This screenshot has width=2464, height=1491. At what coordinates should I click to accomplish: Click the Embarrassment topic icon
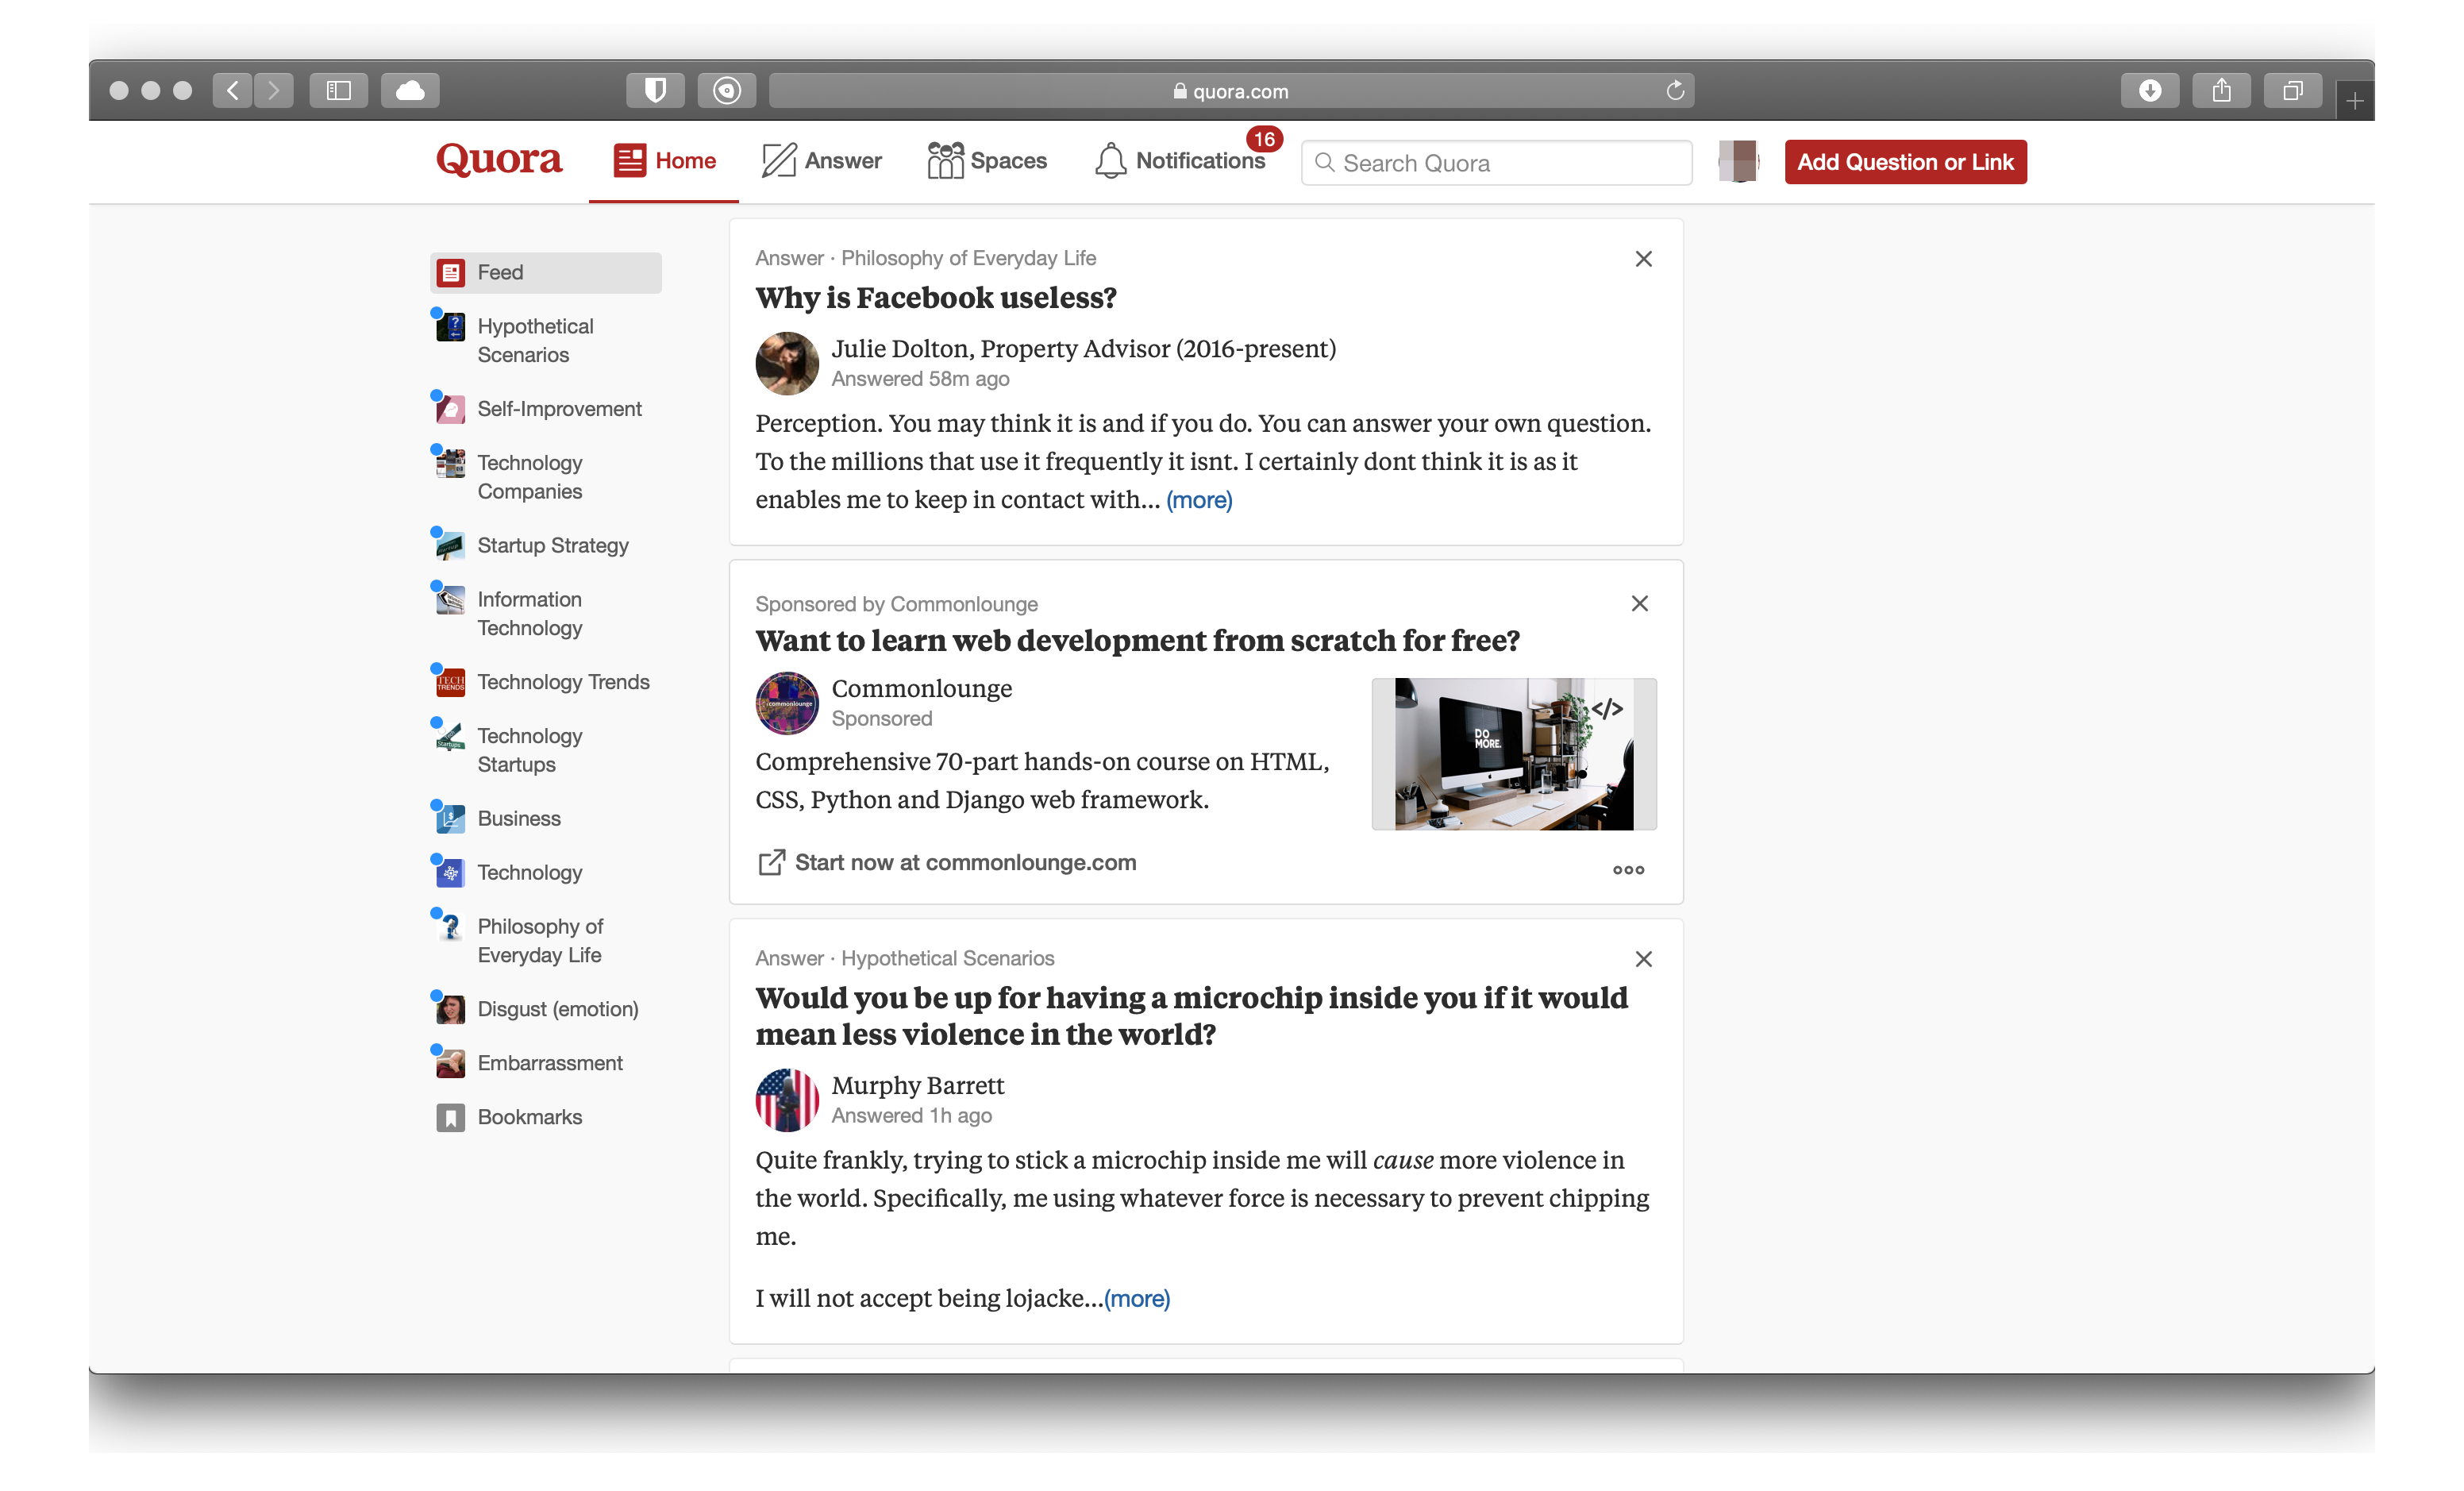point(451,1063)
